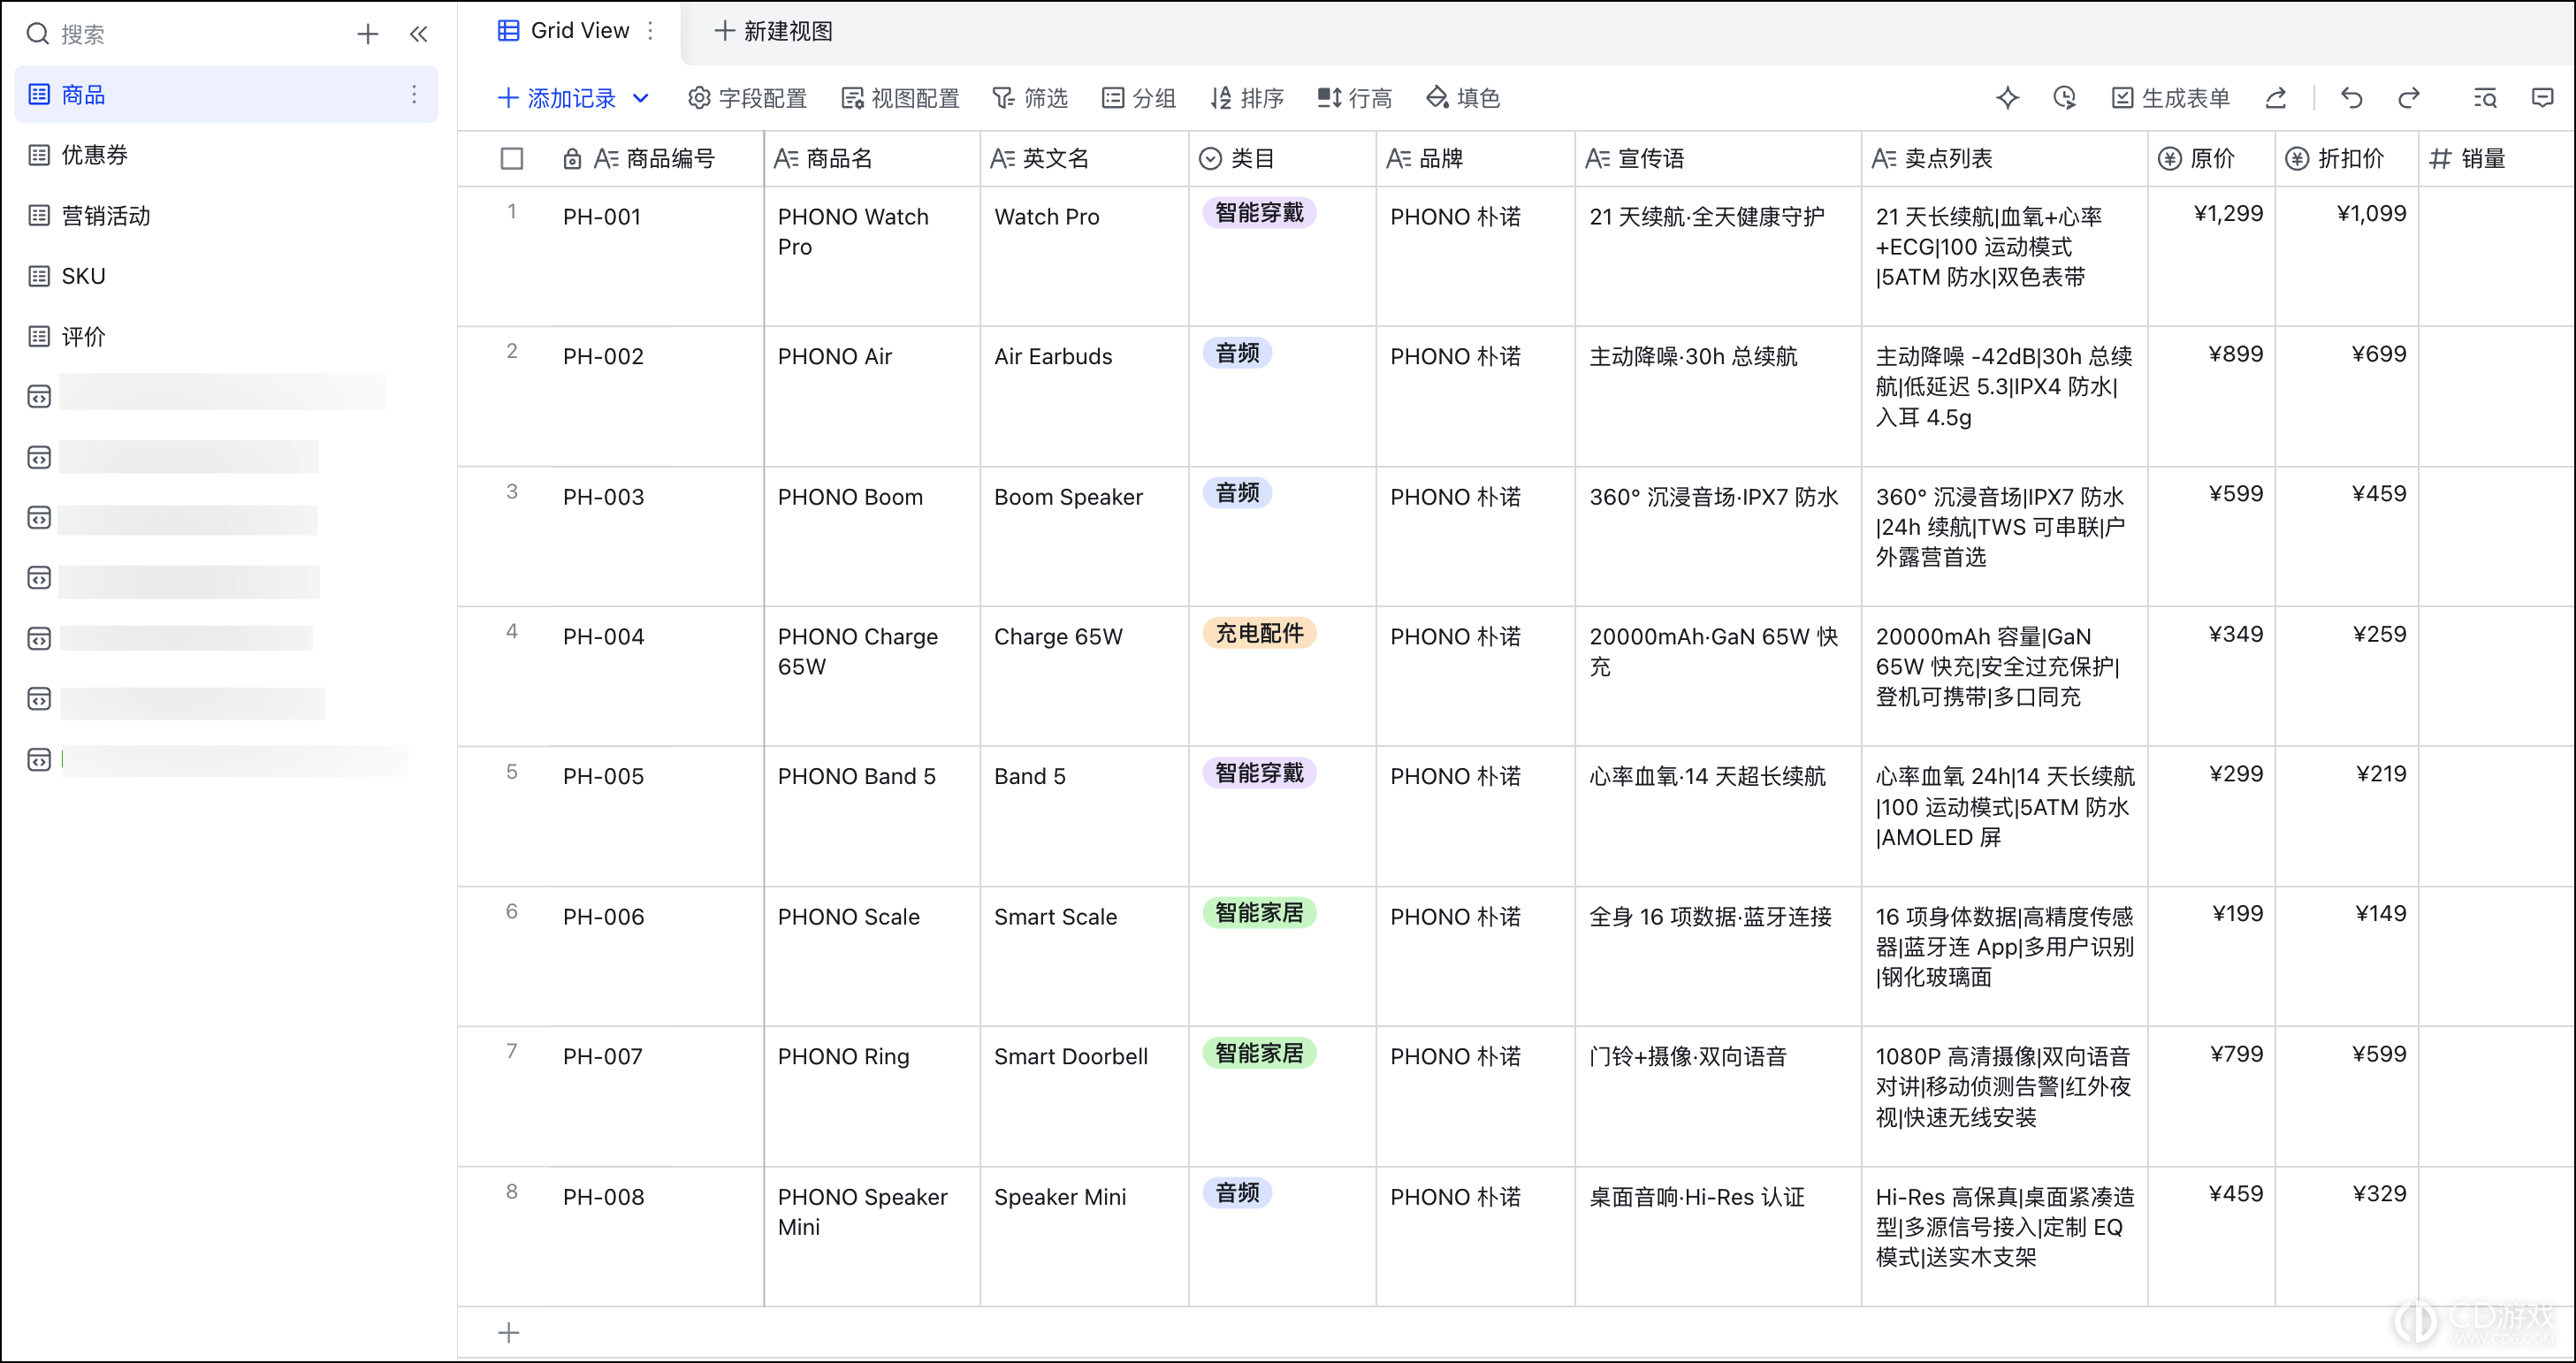Screen dimensions: 2576x1363
Task: Click the number icon on 销量 column
Action: pos(2440,159)
